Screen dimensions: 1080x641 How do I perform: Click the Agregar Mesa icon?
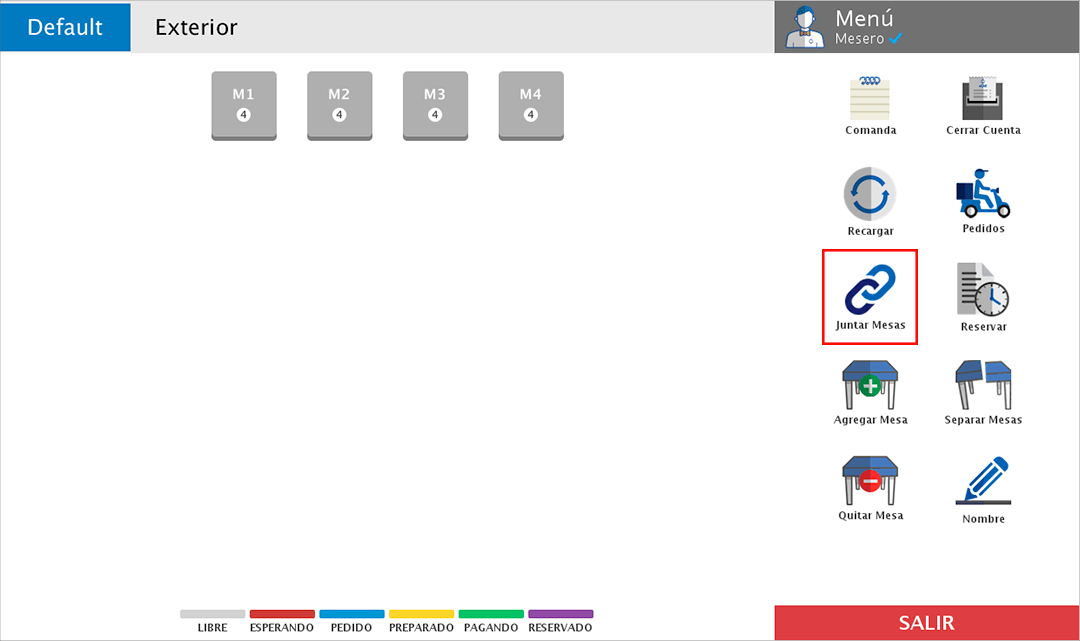coord(870,385)
